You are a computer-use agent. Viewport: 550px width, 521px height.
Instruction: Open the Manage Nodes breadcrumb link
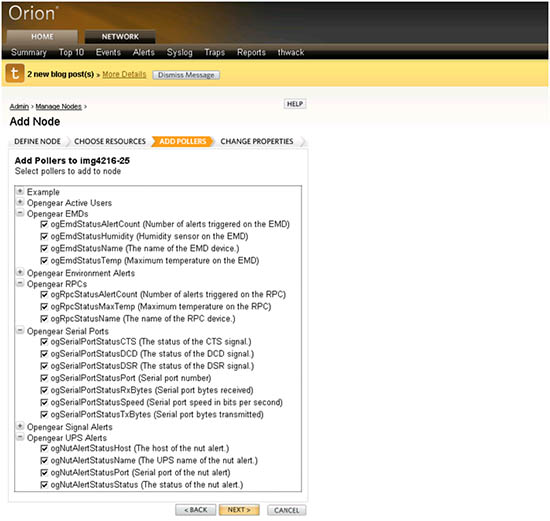pos(59,107)
